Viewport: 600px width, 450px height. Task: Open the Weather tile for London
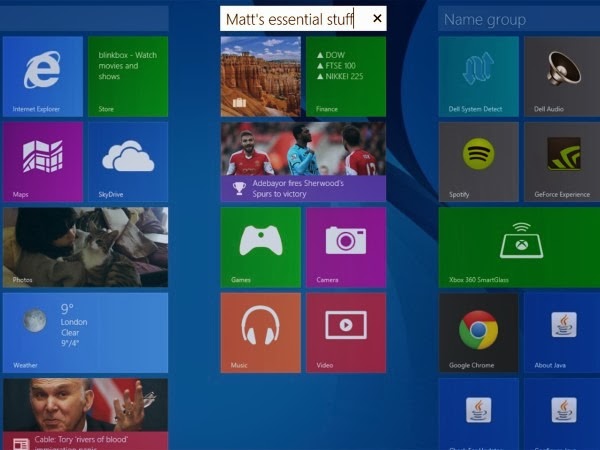(85, 333)
